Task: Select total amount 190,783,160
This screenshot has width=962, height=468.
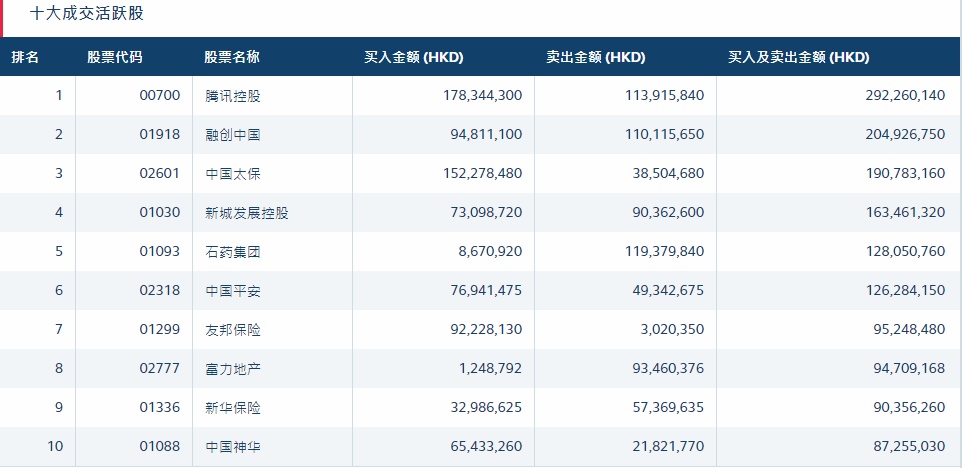Action: (906, 173)
